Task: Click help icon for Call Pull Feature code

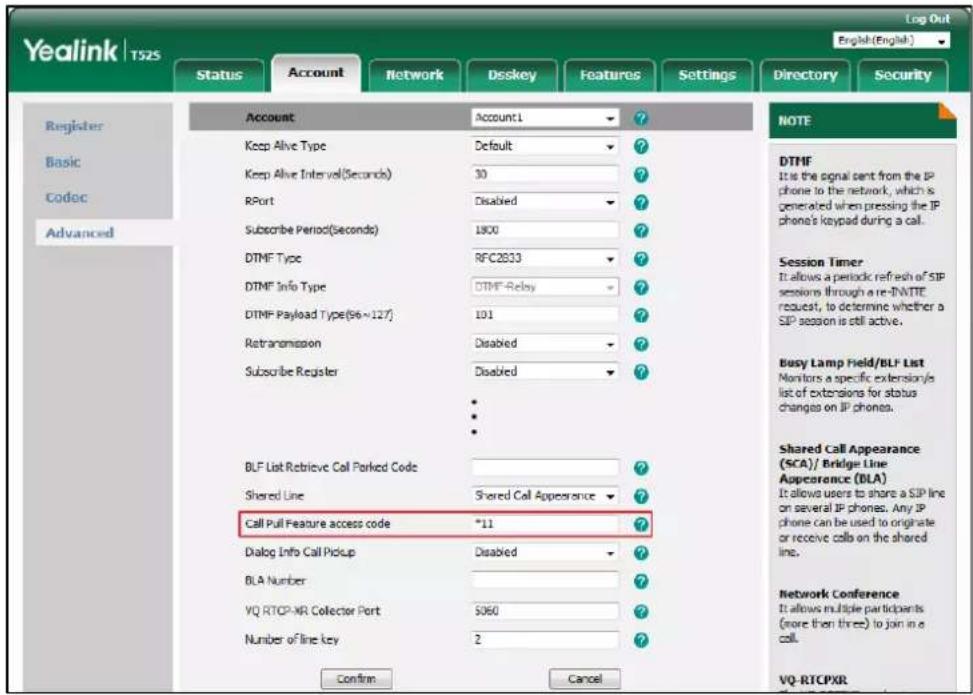Action: (x=642, y=525)
